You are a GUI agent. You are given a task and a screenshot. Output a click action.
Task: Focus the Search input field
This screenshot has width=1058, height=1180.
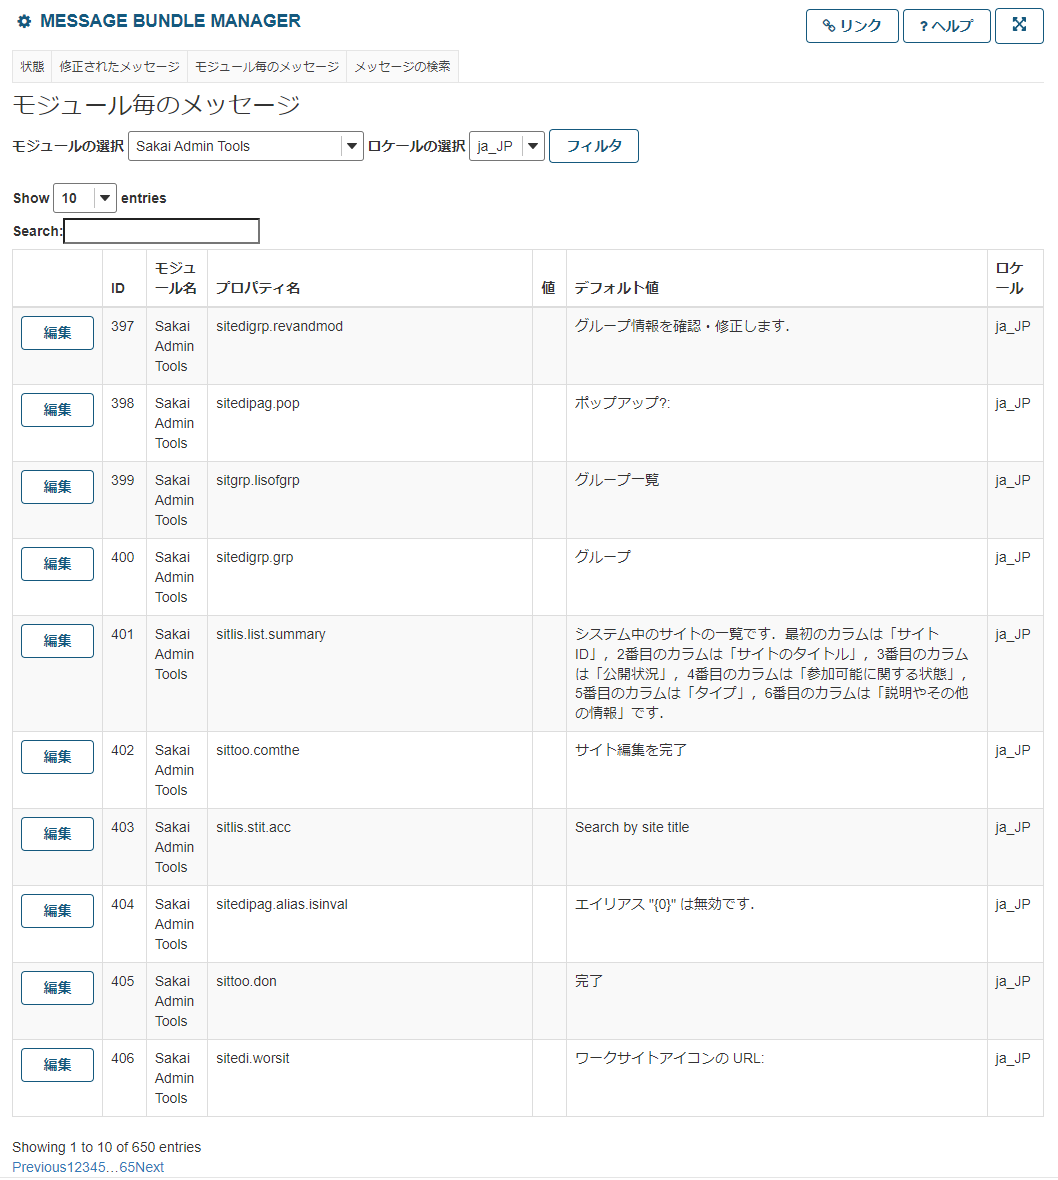pos(161,231)
